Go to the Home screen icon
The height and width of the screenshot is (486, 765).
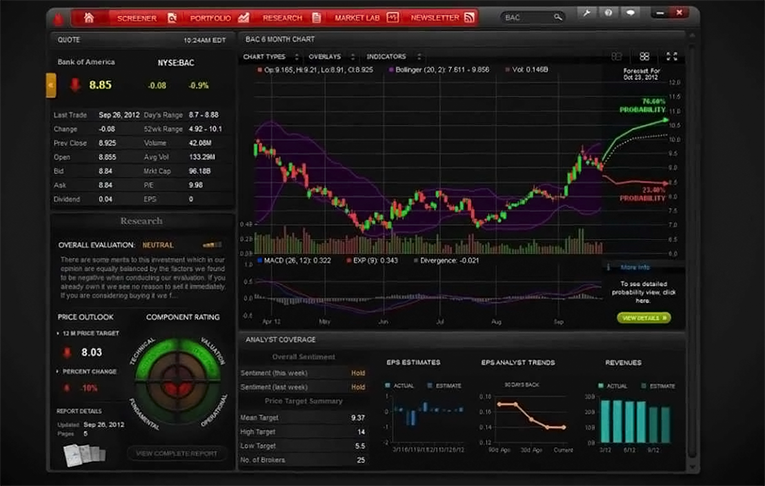coord(89,18)
